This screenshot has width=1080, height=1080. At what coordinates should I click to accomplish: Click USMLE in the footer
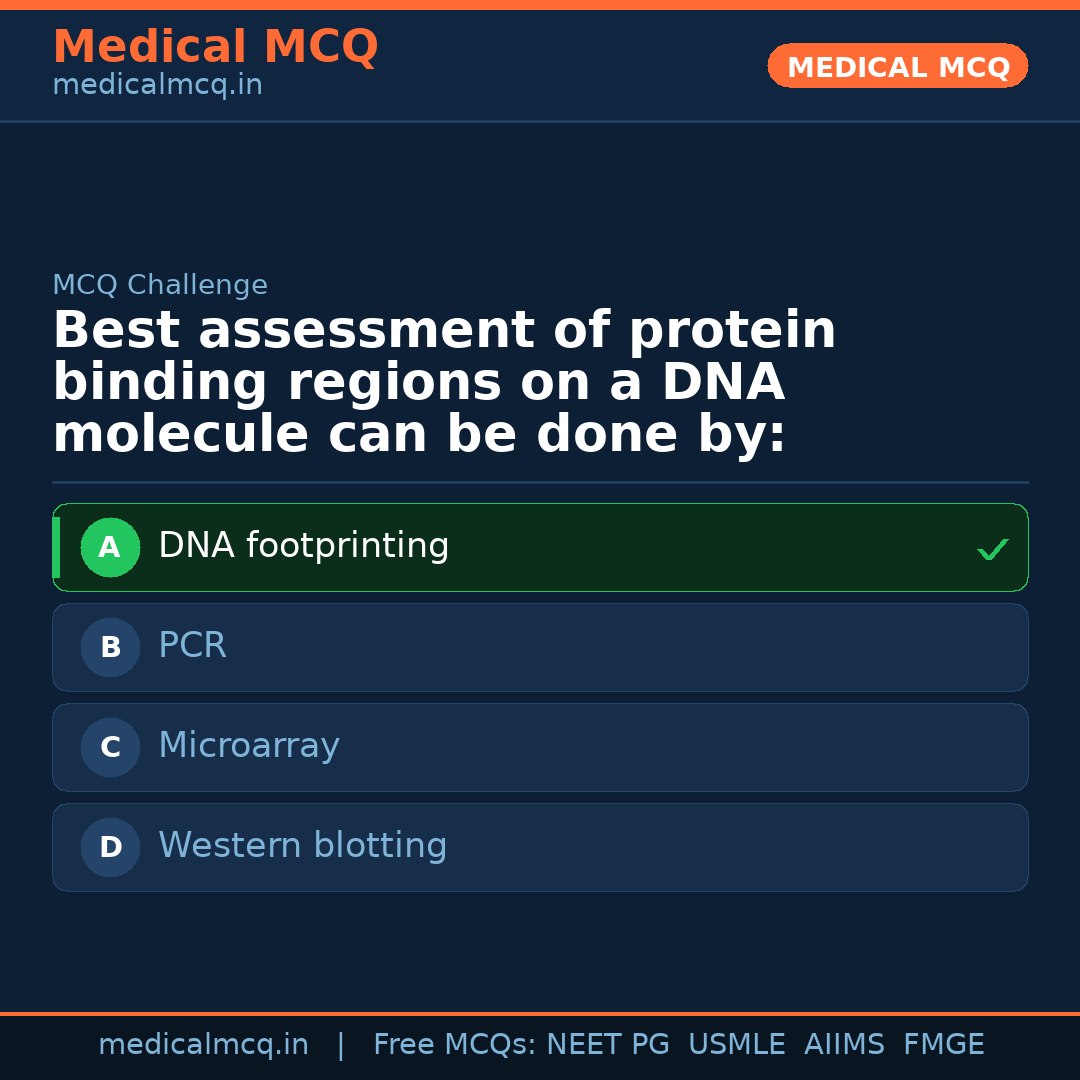[x=737, y=1045]
